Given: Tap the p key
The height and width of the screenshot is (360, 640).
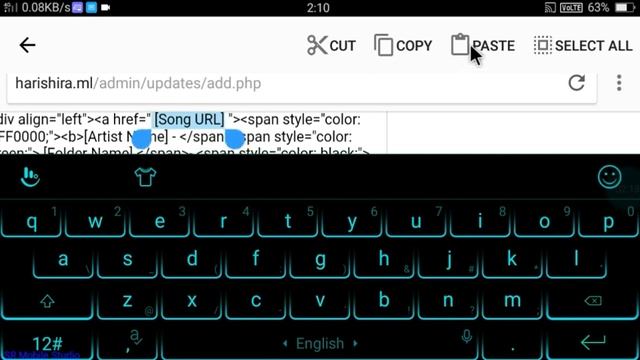Looking at the screenshot, I should pyautogui.click(x=608, y=221).
